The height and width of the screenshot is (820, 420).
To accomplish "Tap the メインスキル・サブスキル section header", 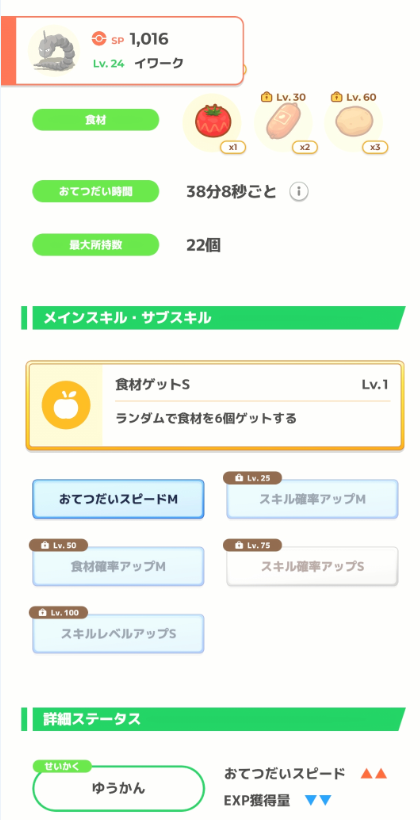I will coord(213,318).
